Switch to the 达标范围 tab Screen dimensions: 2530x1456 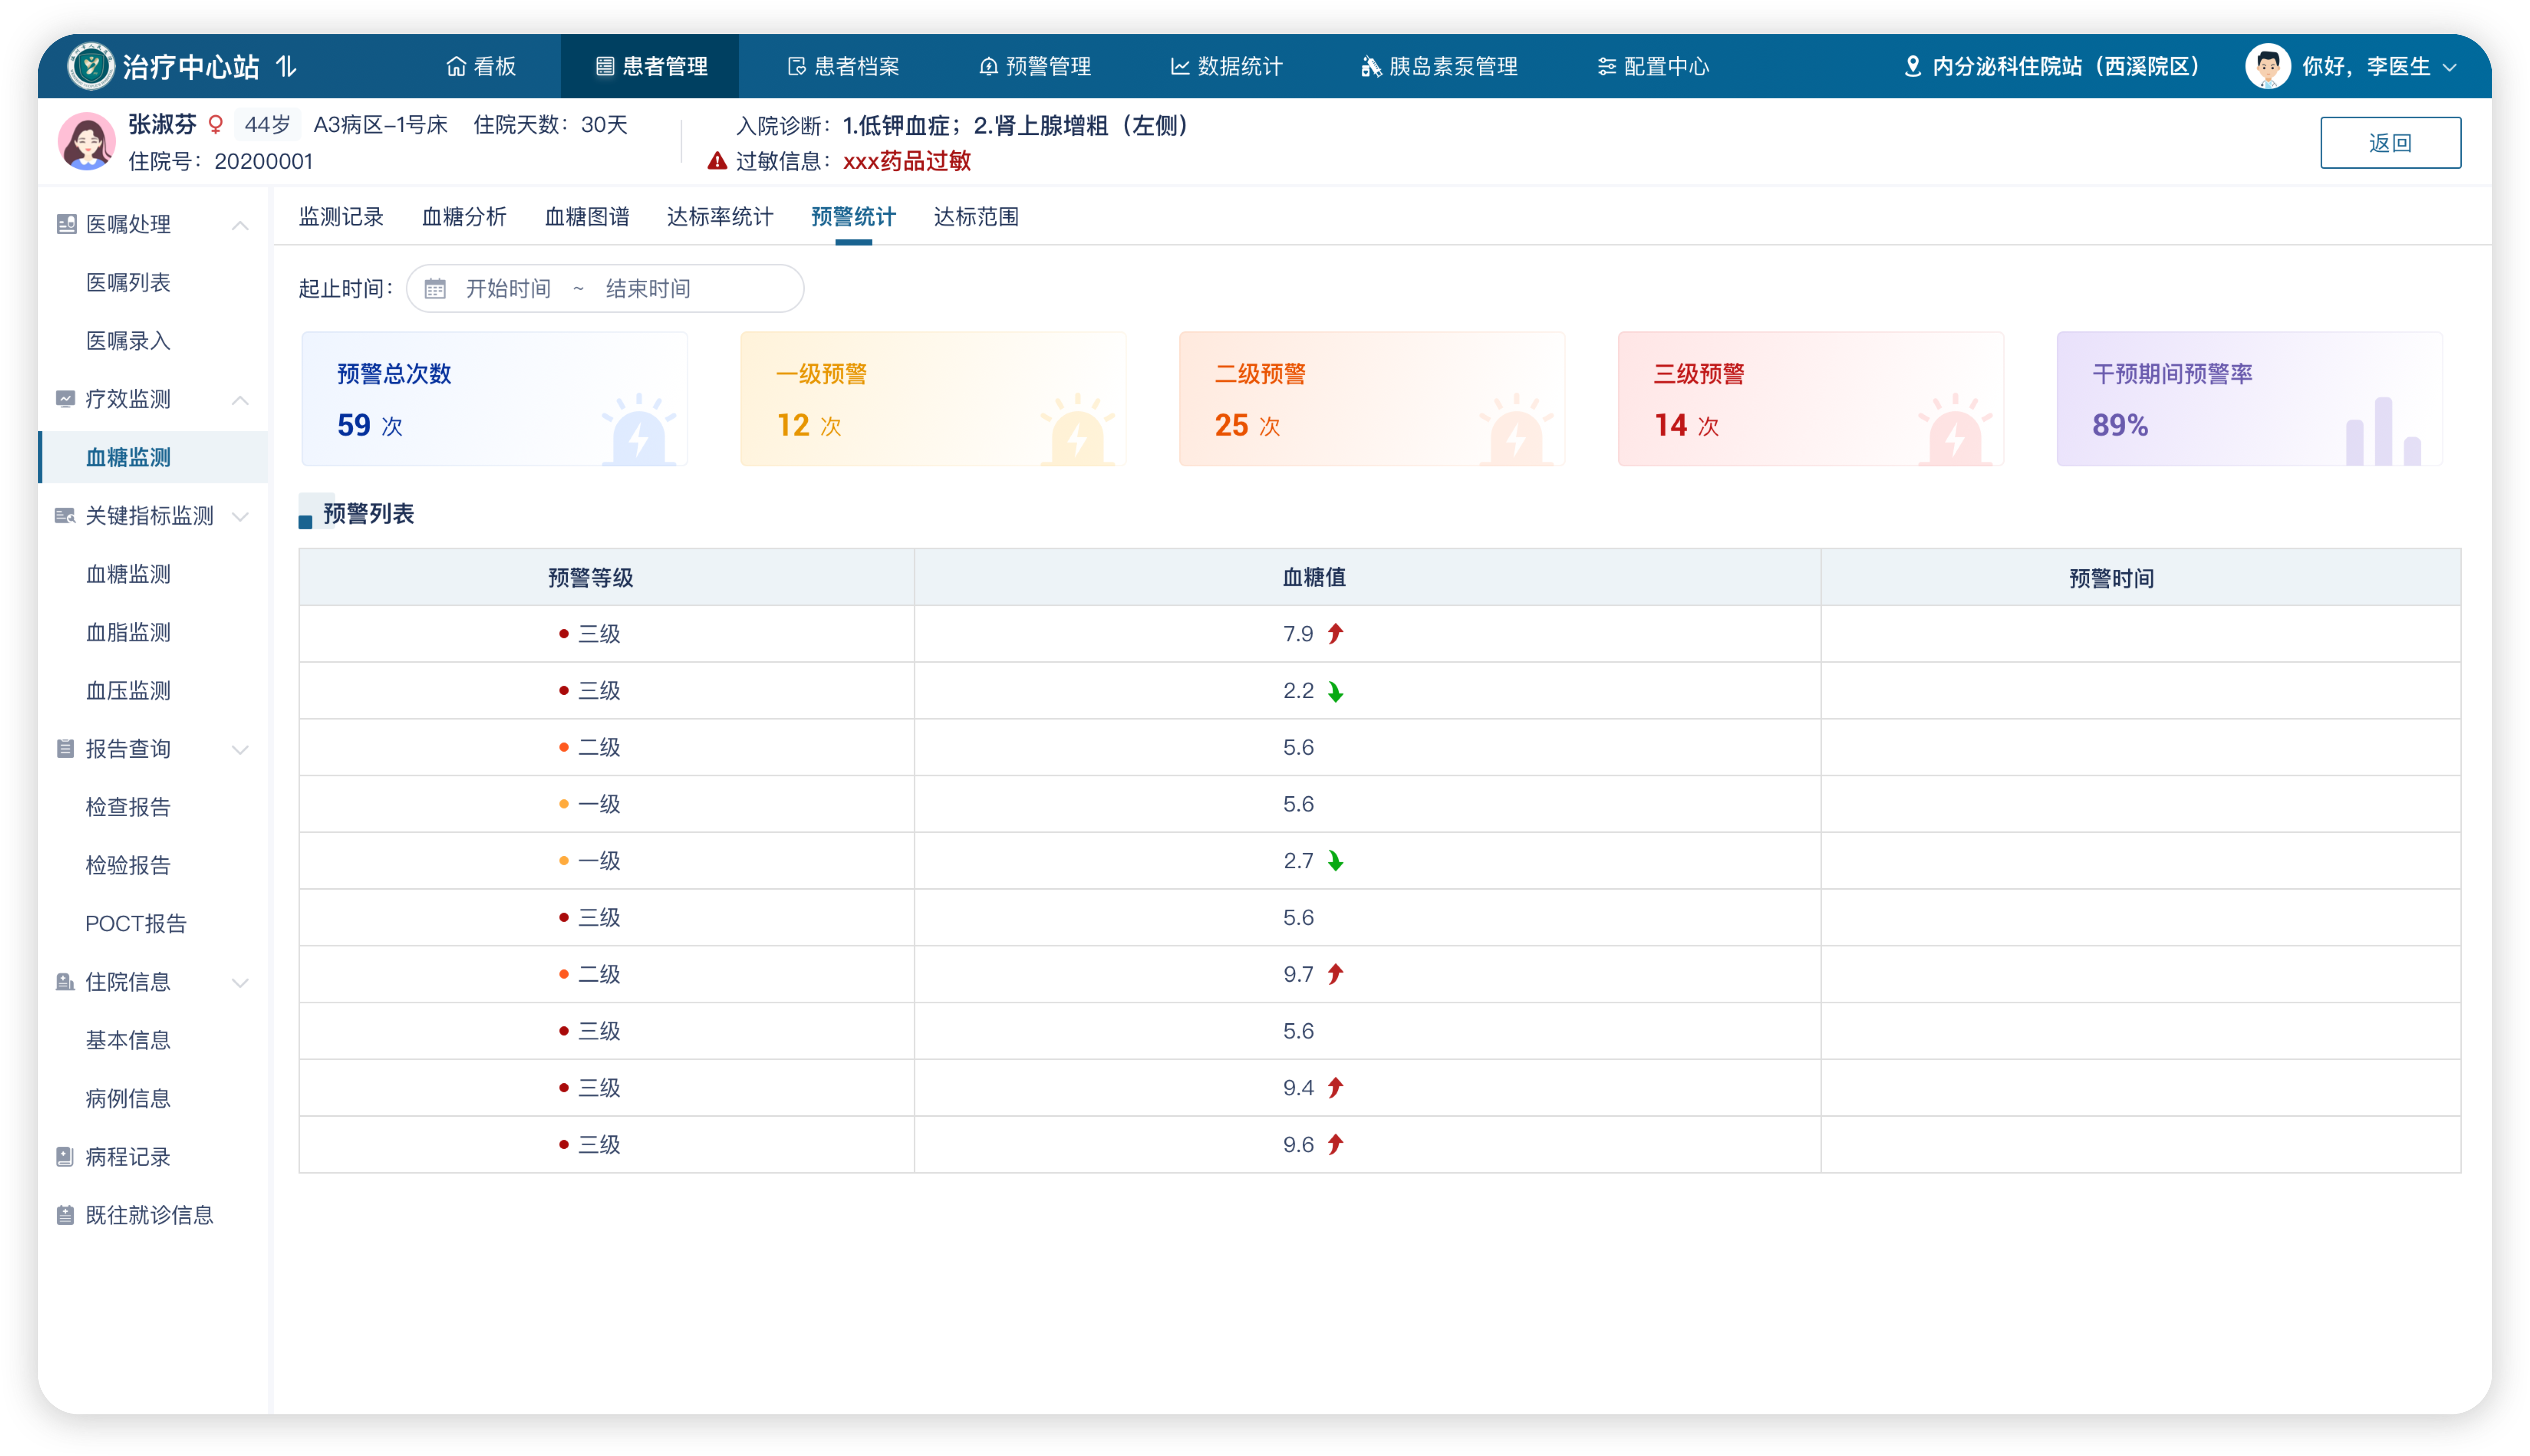[x=976, y=217]
